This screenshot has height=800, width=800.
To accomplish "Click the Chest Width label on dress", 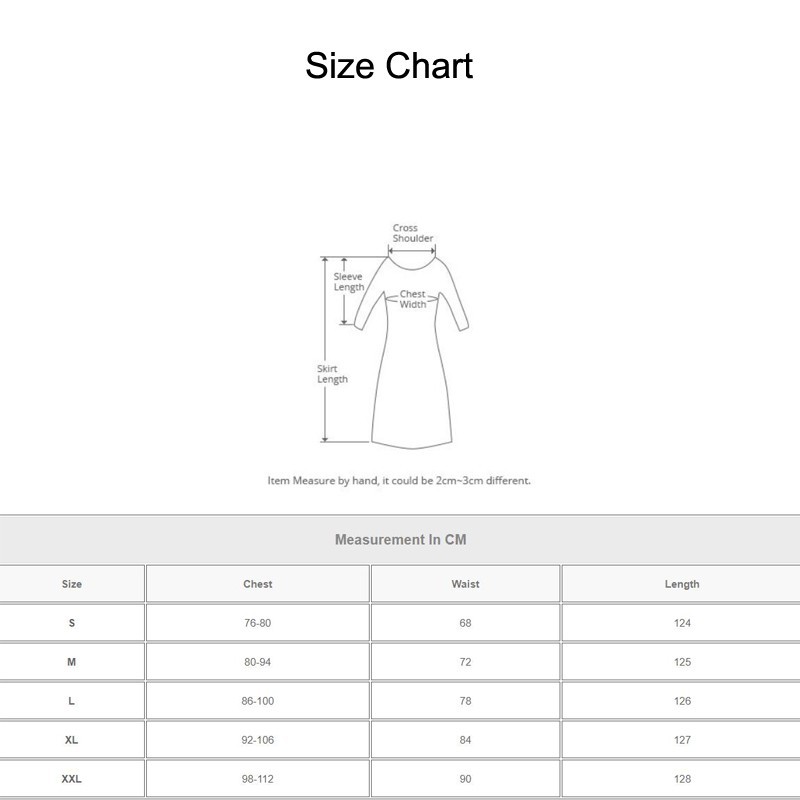I will [x=412, y=299].
